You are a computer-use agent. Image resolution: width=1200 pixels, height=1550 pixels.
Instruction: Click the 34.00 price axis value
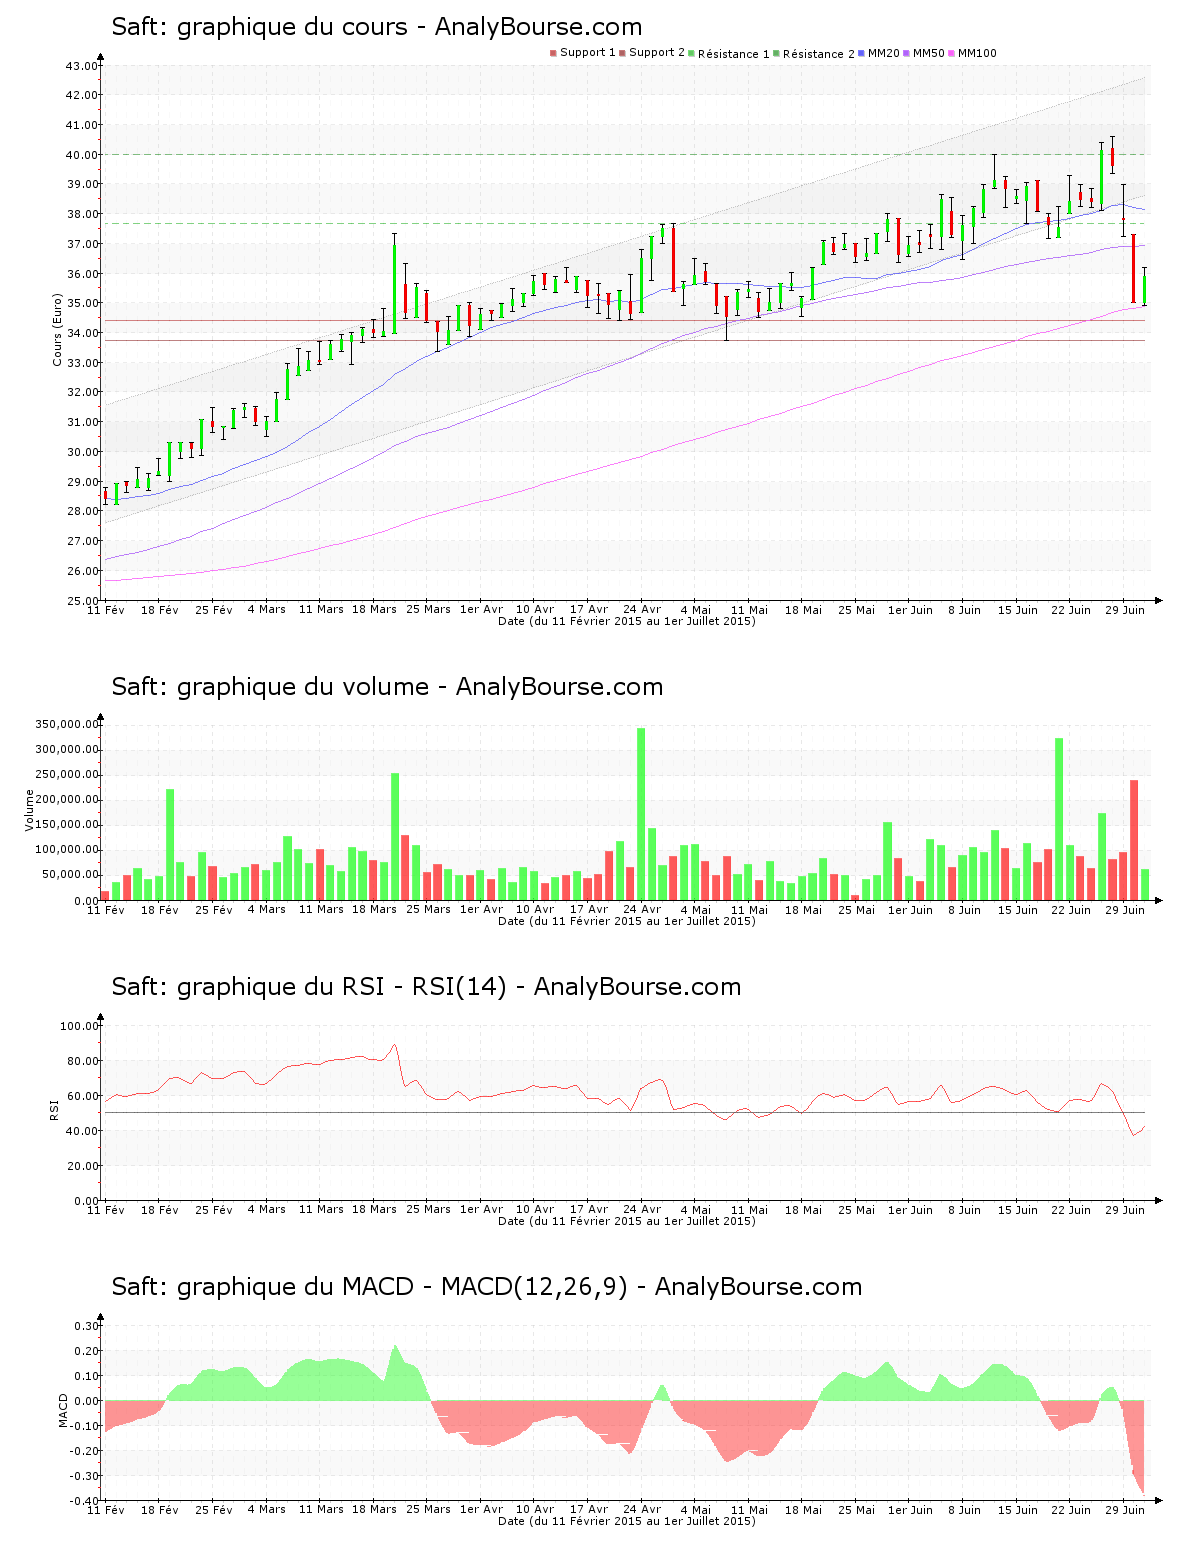(82, 333)
